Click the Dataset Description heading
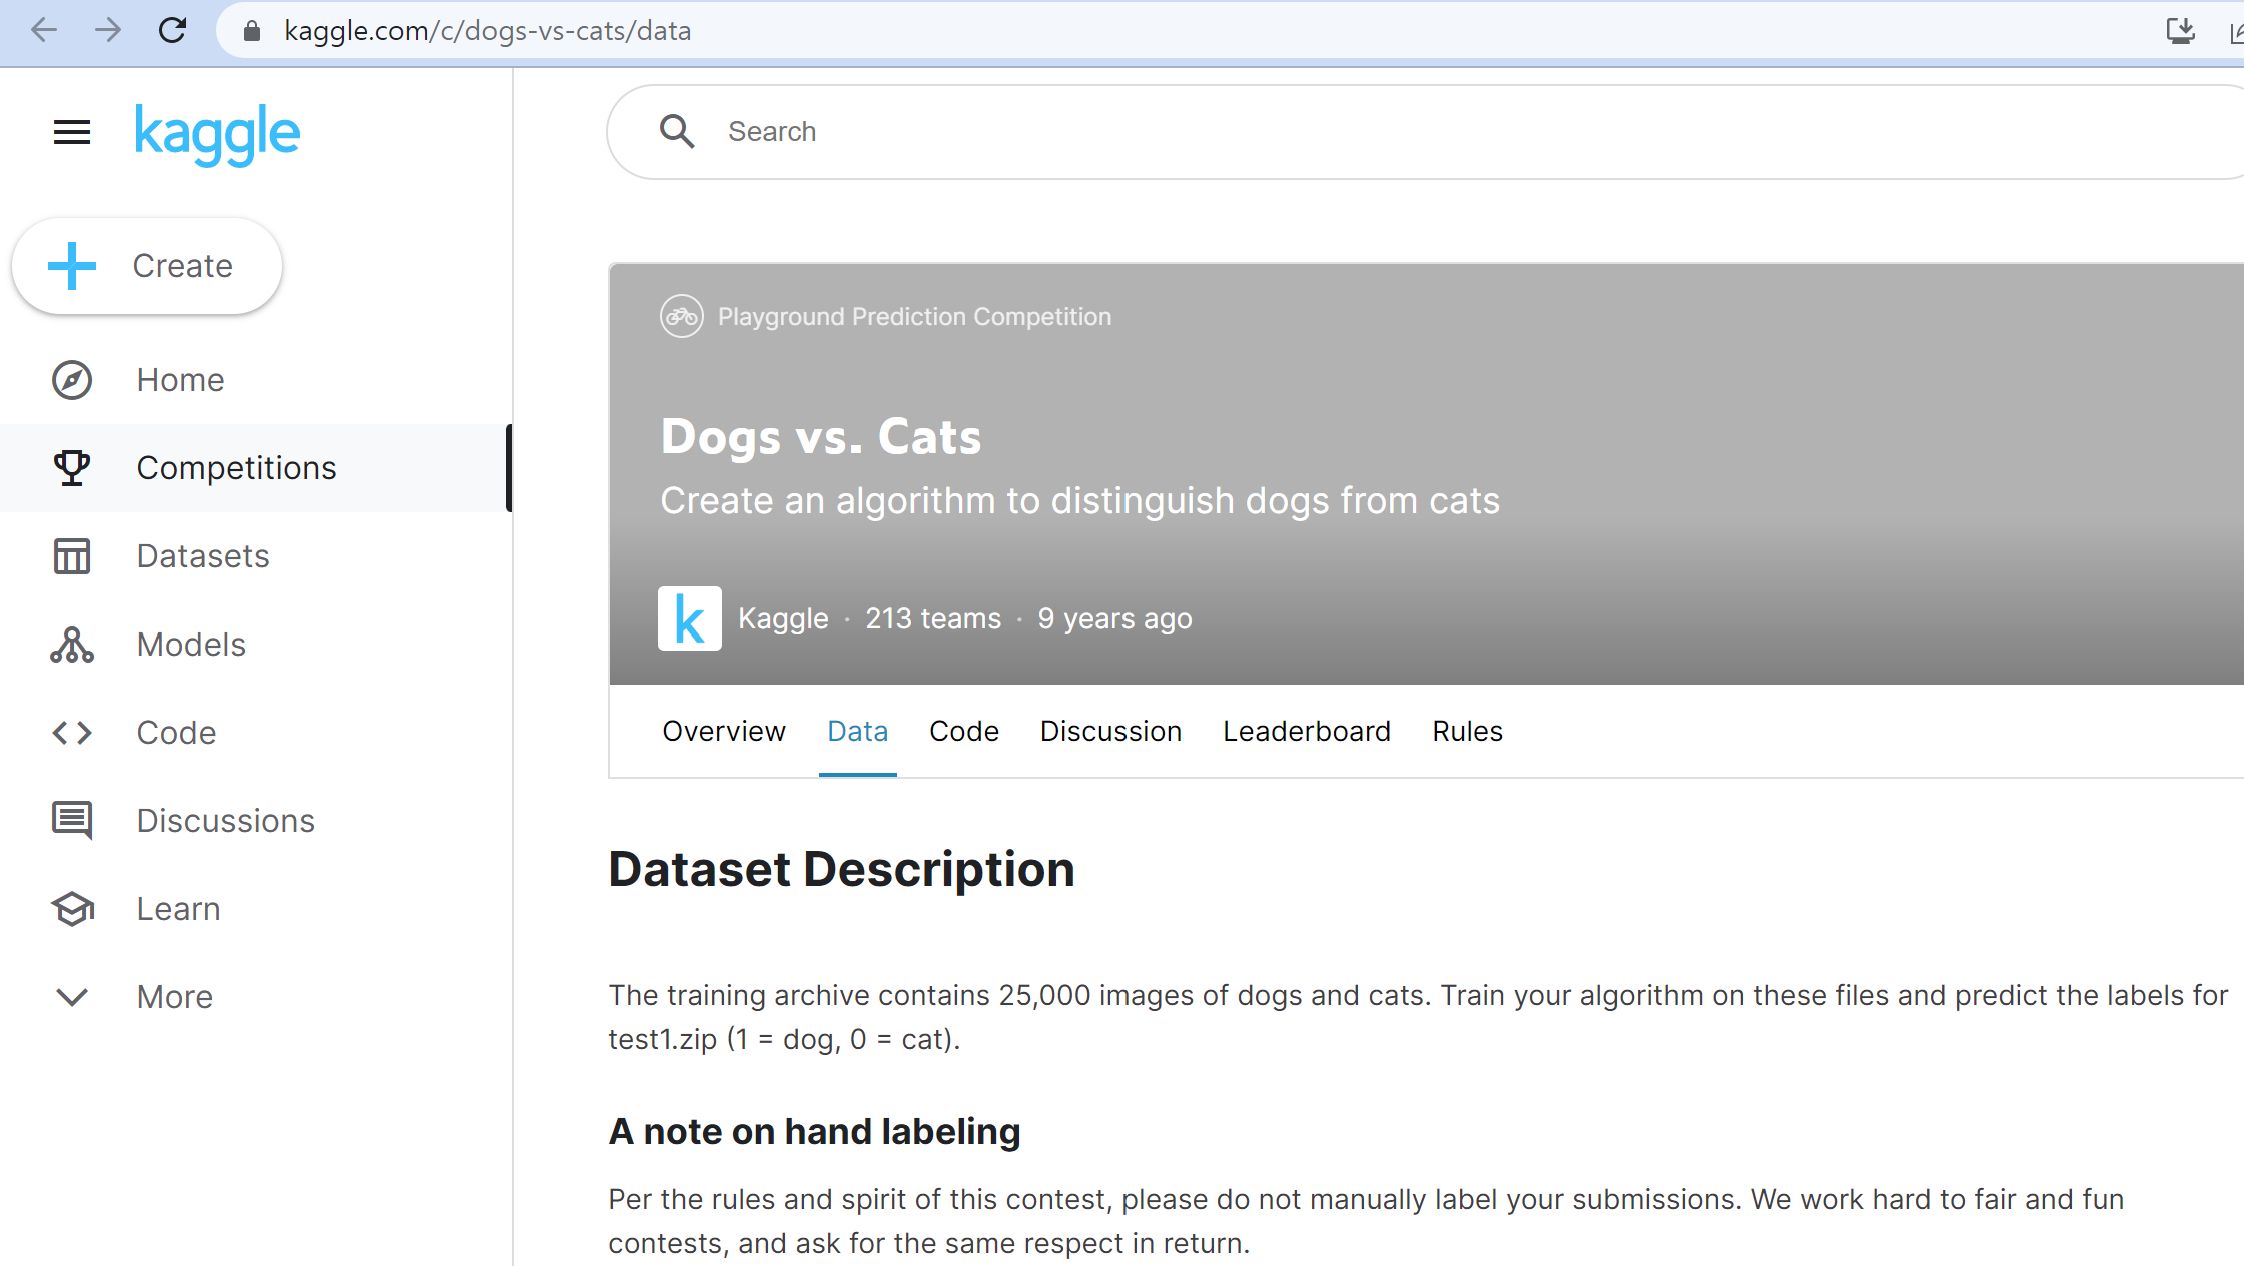Viewport: 2244px width, 1266px height. point(841,869)
